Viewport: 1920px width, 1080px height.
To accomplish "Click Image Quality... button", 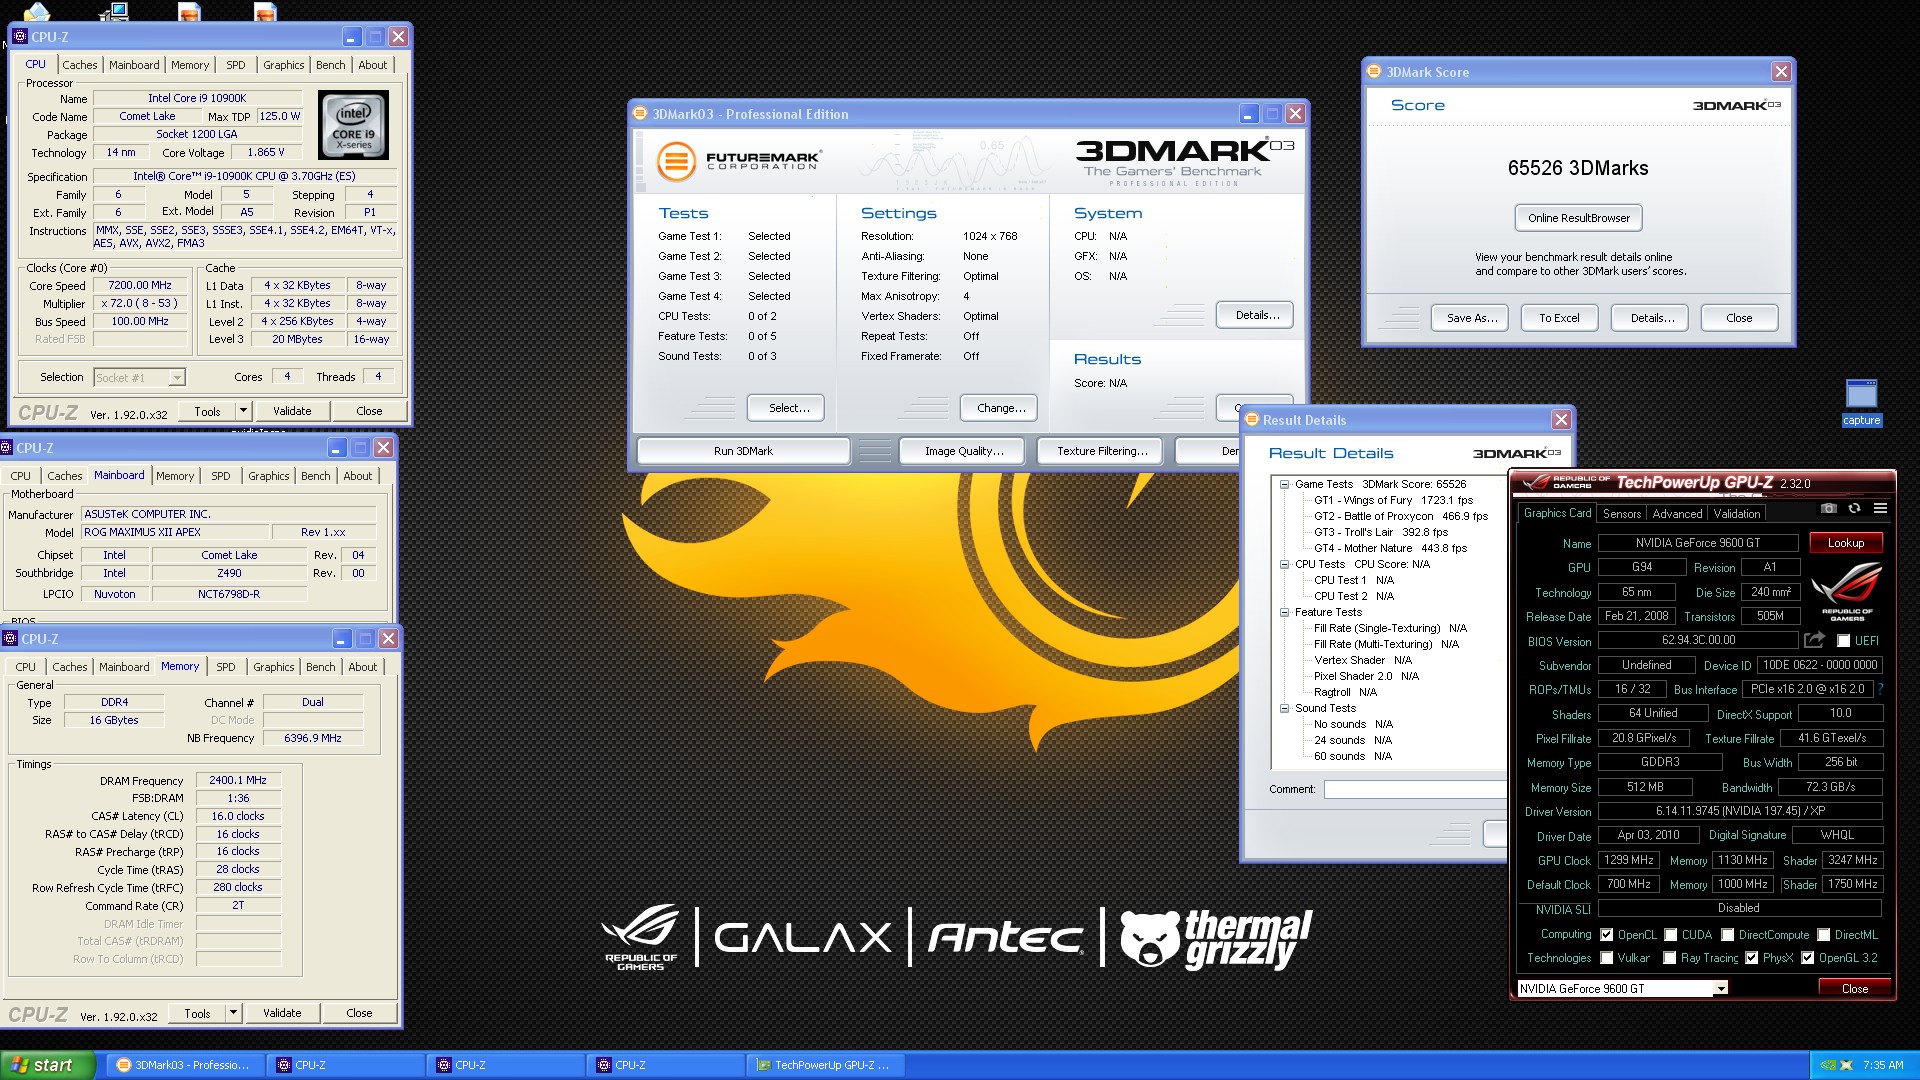I will (x=963, y=451).
